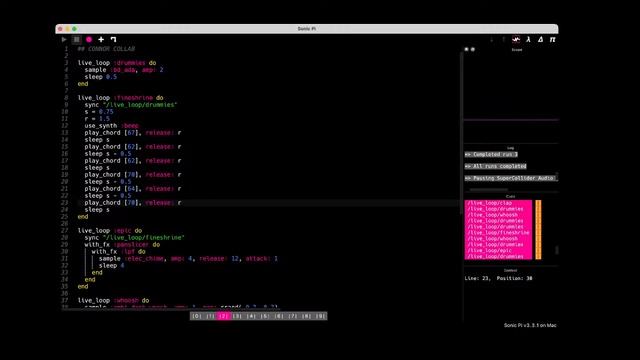The height and width of the screenshot is (360, 640).
Task: Click 'sleep 4' code line
Action: [x=111, y=265]
